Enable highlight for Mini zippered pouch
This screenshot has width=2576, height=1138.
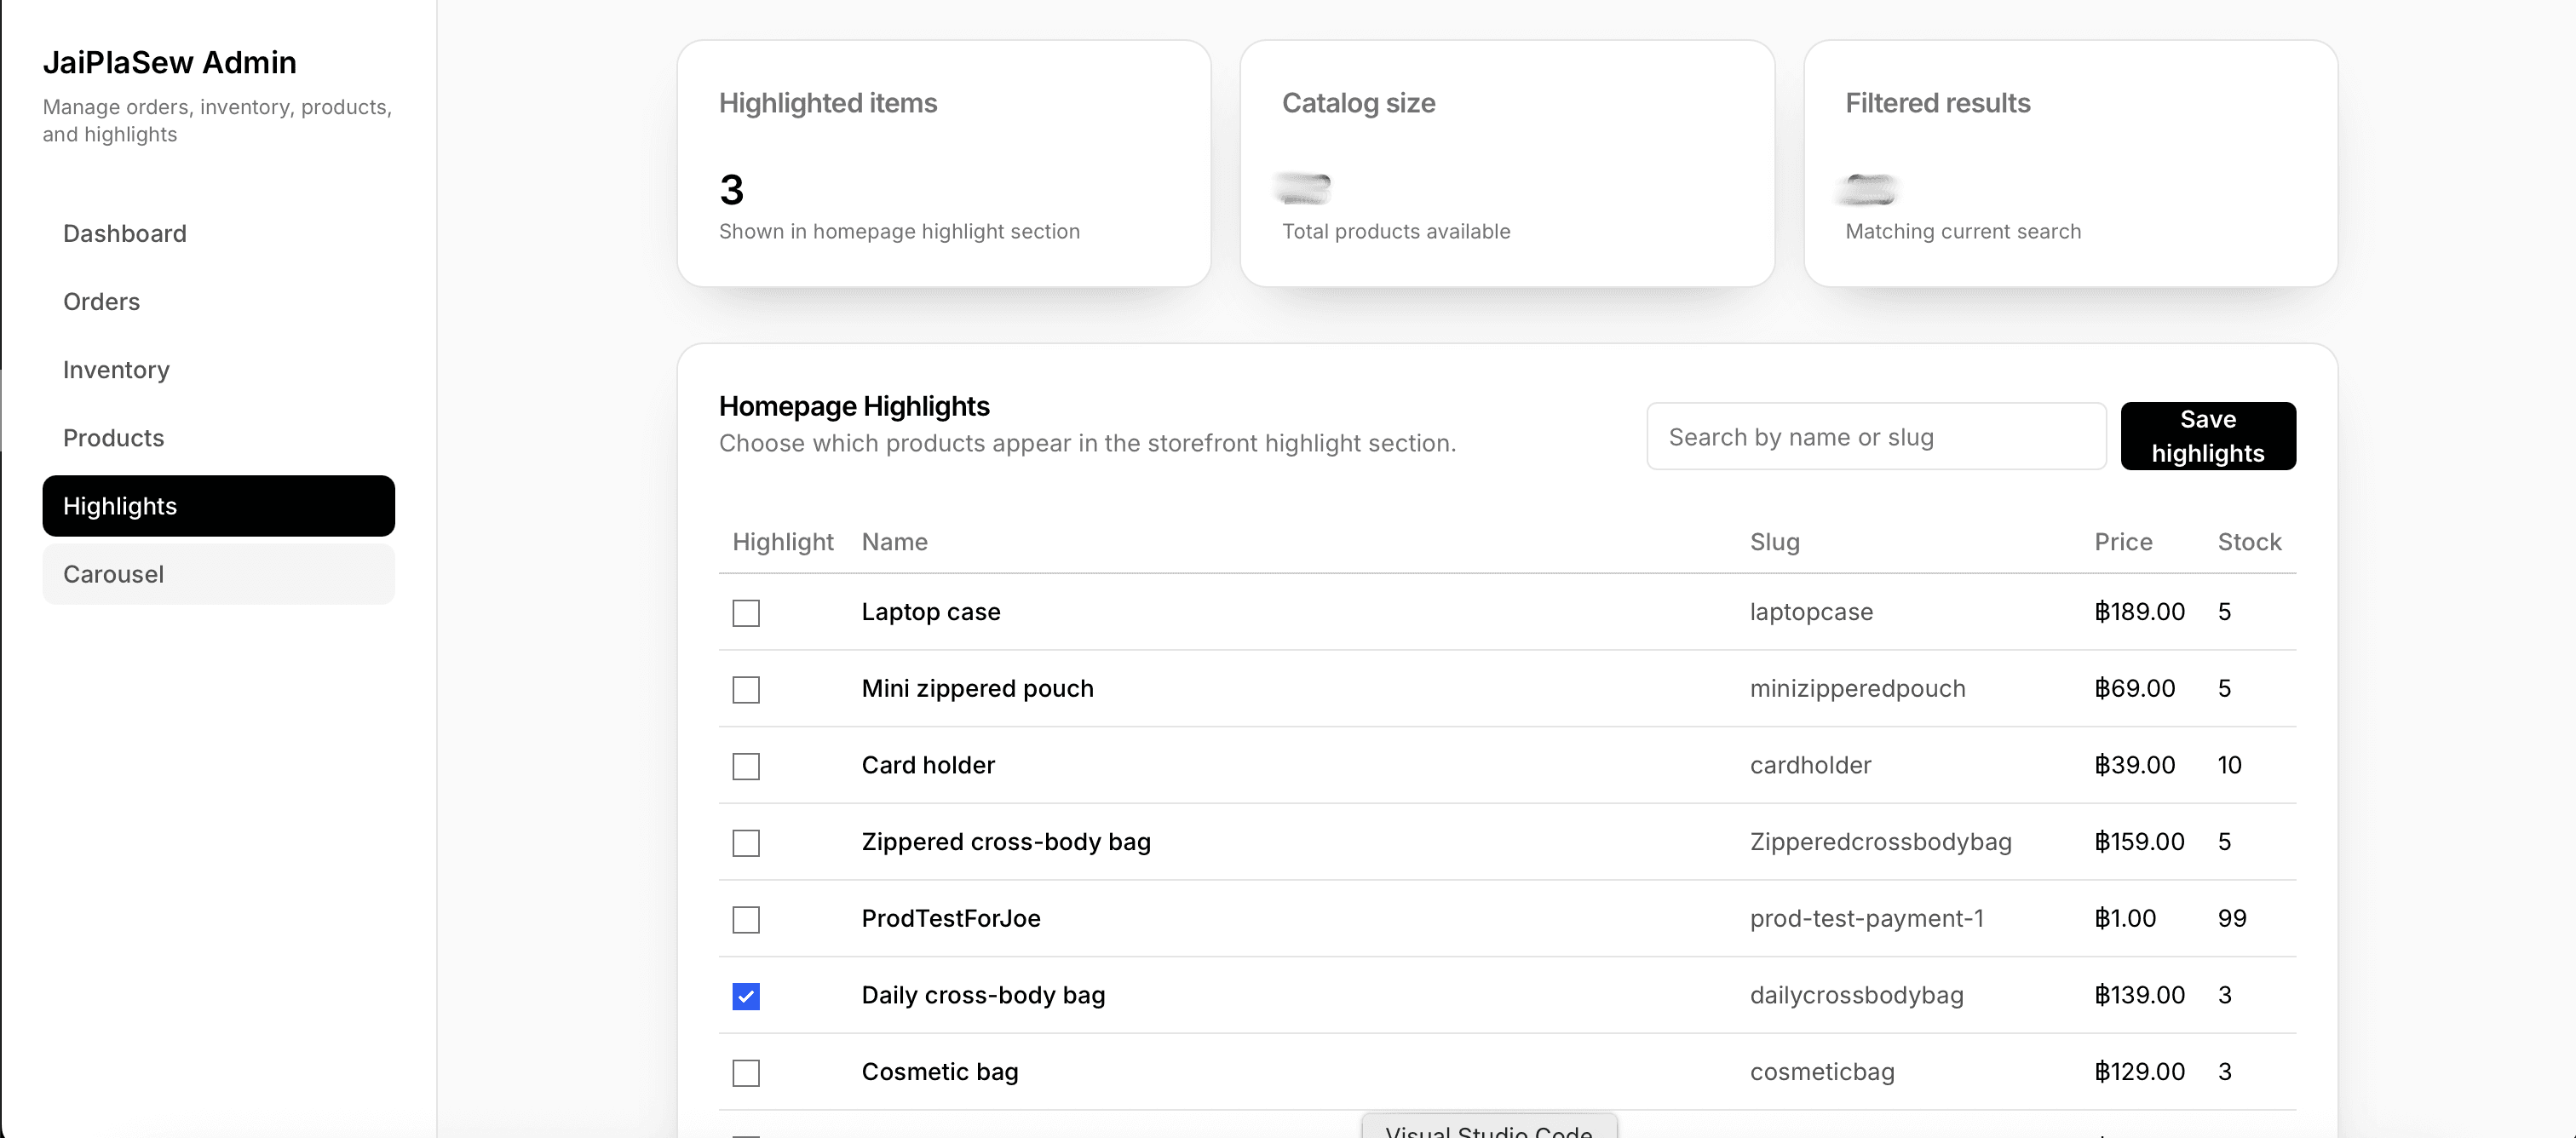click(x=746, y=689)
